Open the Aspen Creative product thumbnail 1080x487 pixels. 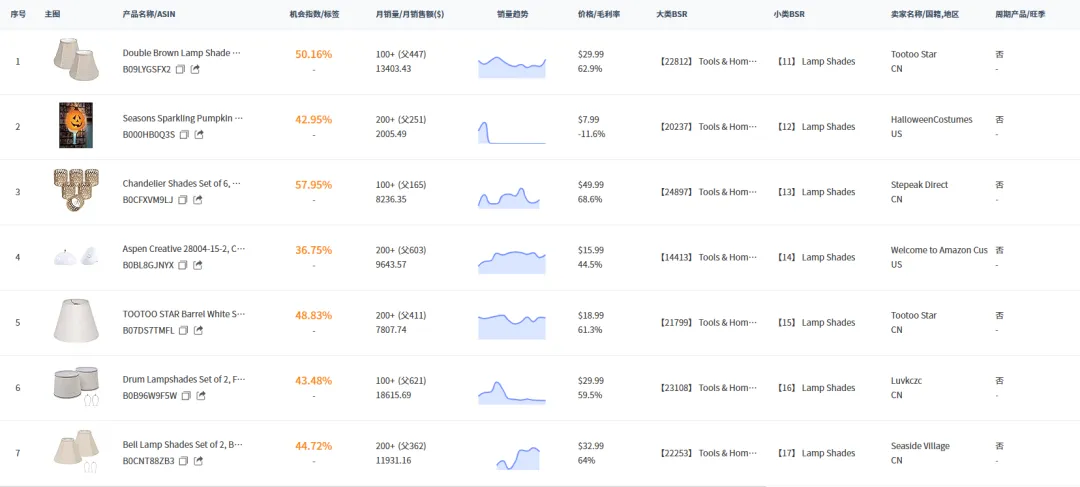coord(76,256)
